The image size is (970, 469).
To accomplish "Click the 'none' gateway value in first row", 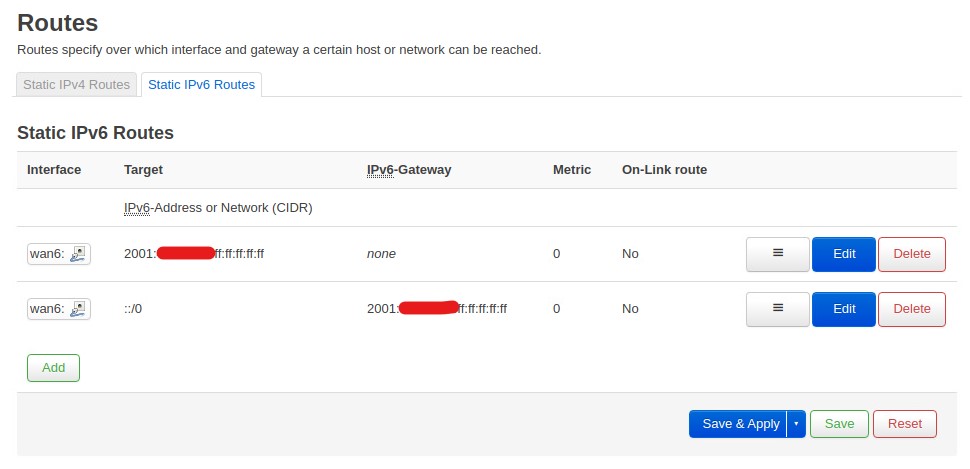I will pos(381,254).
